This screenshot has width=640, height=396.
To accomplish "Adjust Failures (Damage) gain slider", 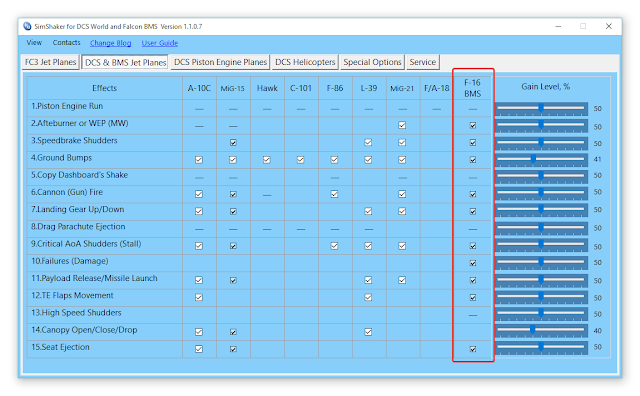I will 541,262.
